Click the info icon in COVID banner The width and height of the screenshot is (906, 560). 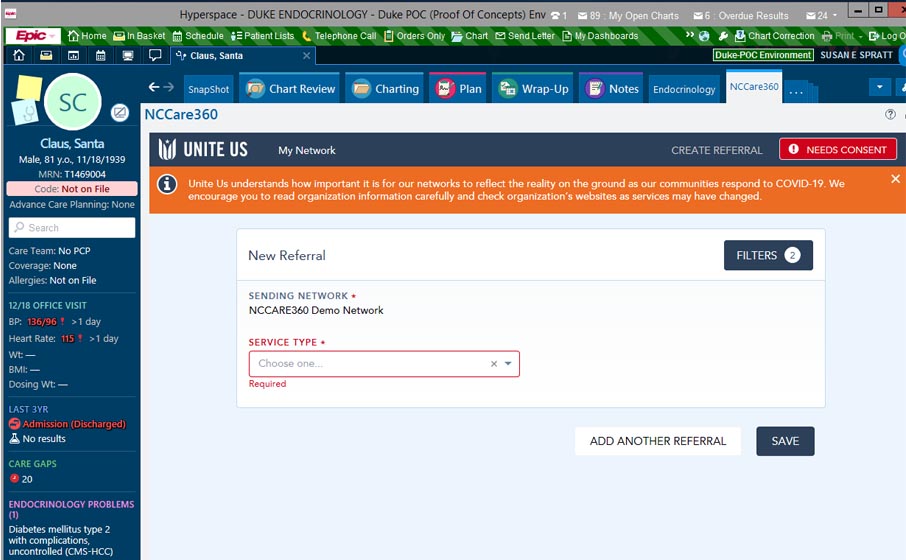point(167,184)
